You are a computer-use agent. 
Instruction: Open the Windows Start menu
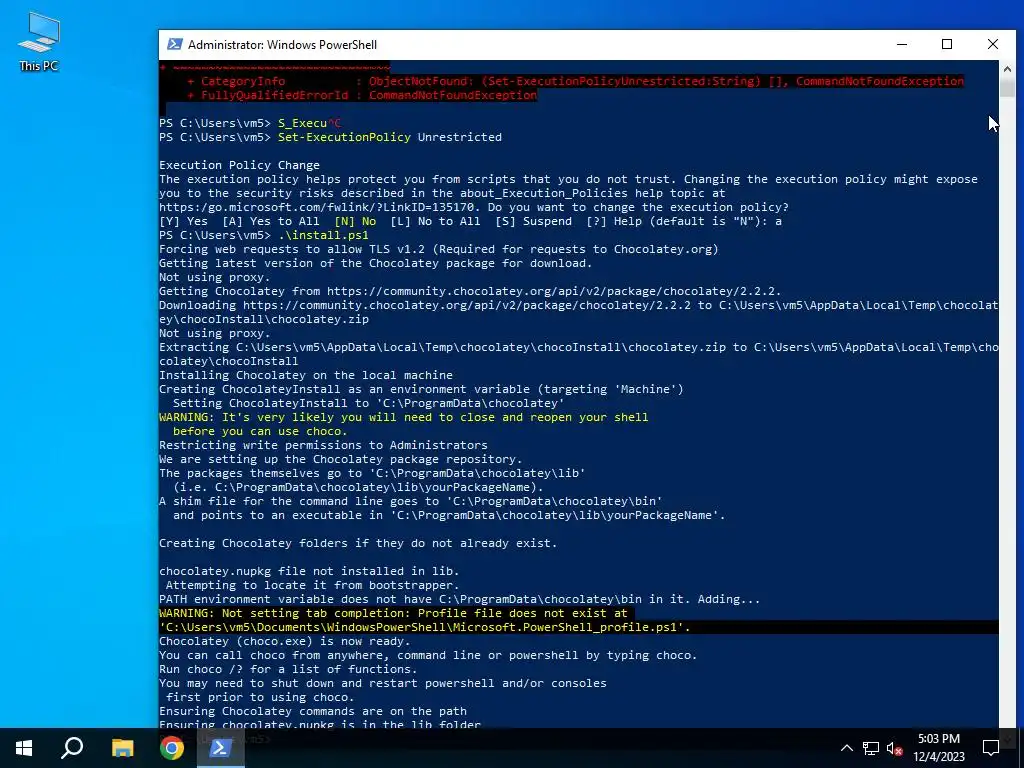click(x=24, y=748)
